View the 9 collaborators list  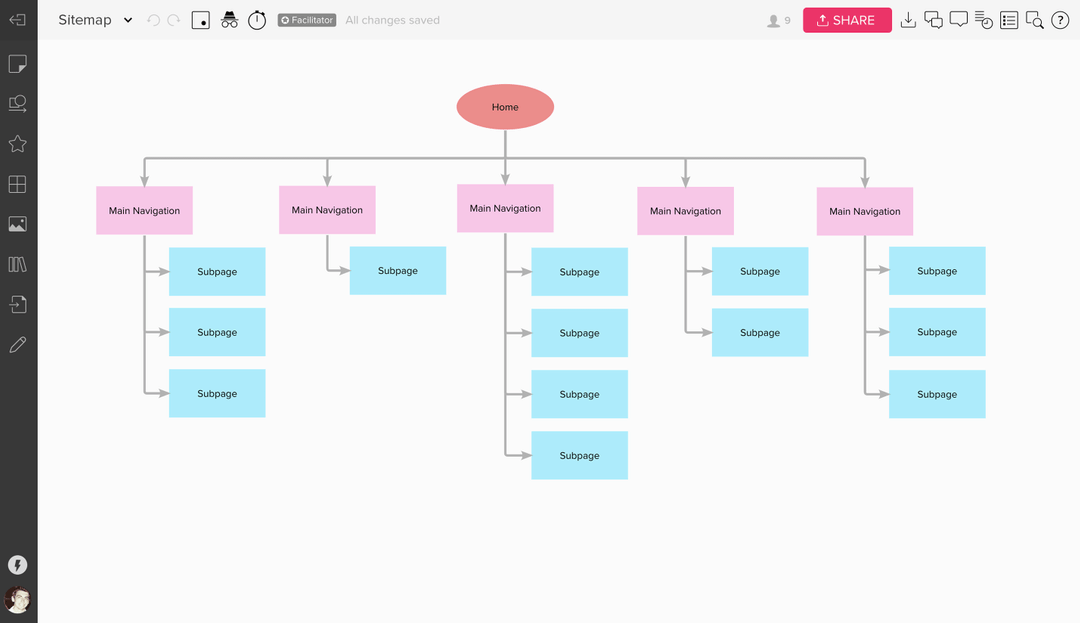click(777, 19)
